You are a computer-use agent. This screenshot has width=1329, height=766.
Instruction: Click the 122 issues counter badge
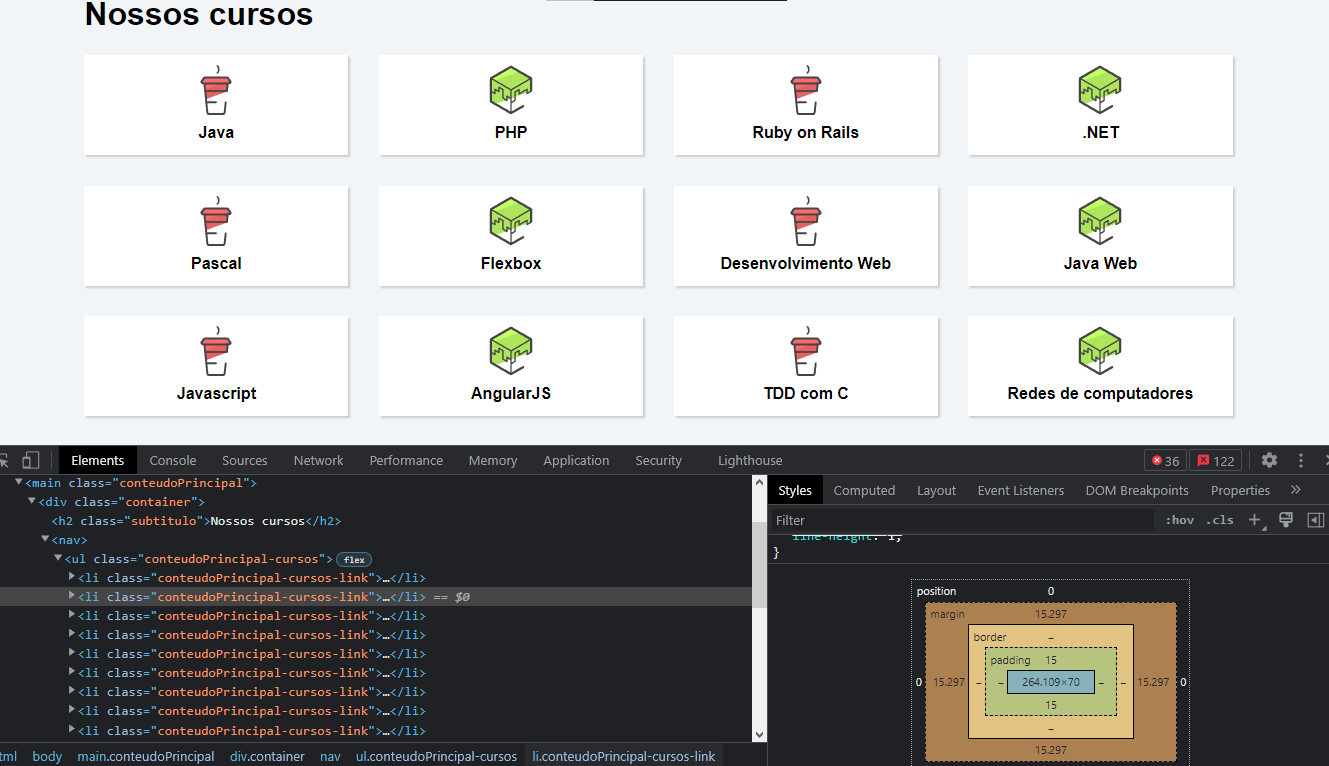tap(1215, 461)
